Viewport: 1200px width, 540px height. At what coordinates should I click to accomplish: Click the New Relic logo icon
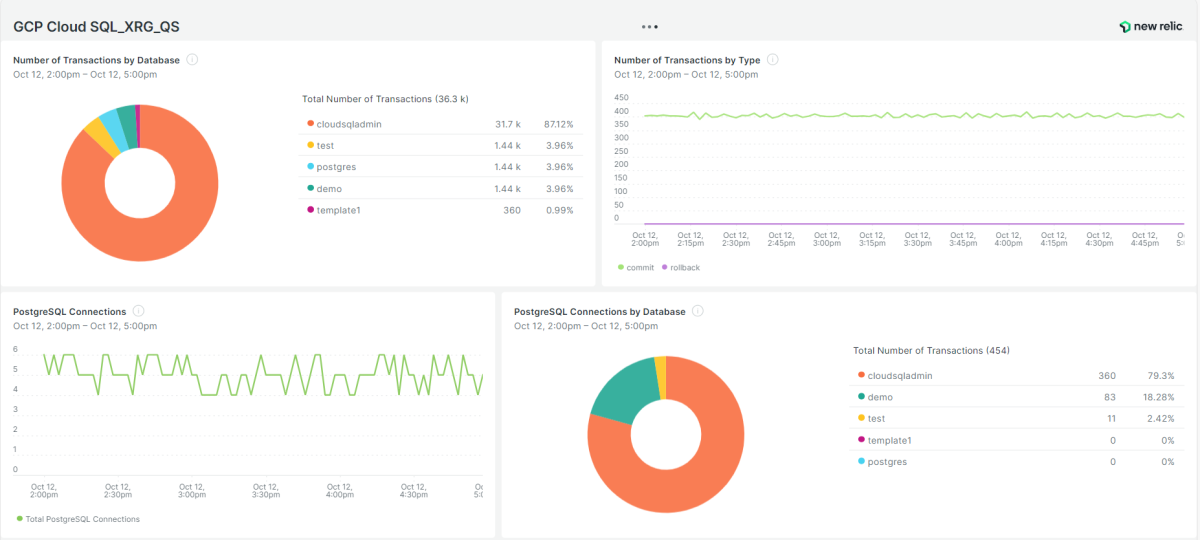(1125, 27)
